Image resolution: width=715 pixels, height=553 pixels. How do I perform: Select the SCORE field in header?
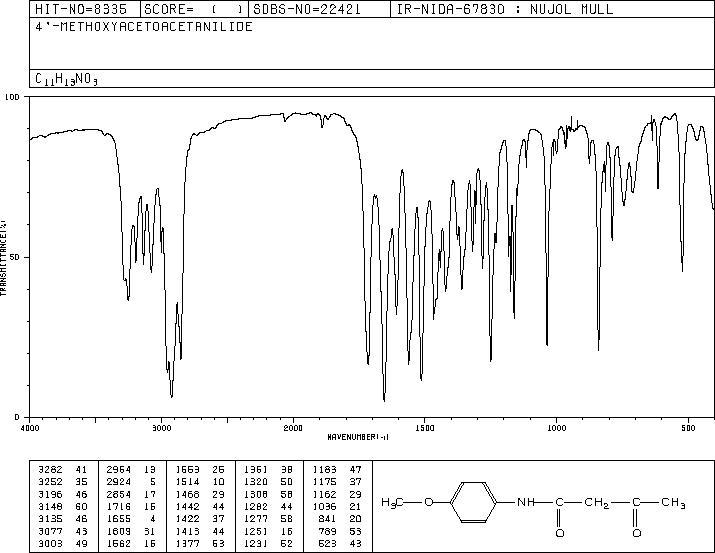pos(193,9)
